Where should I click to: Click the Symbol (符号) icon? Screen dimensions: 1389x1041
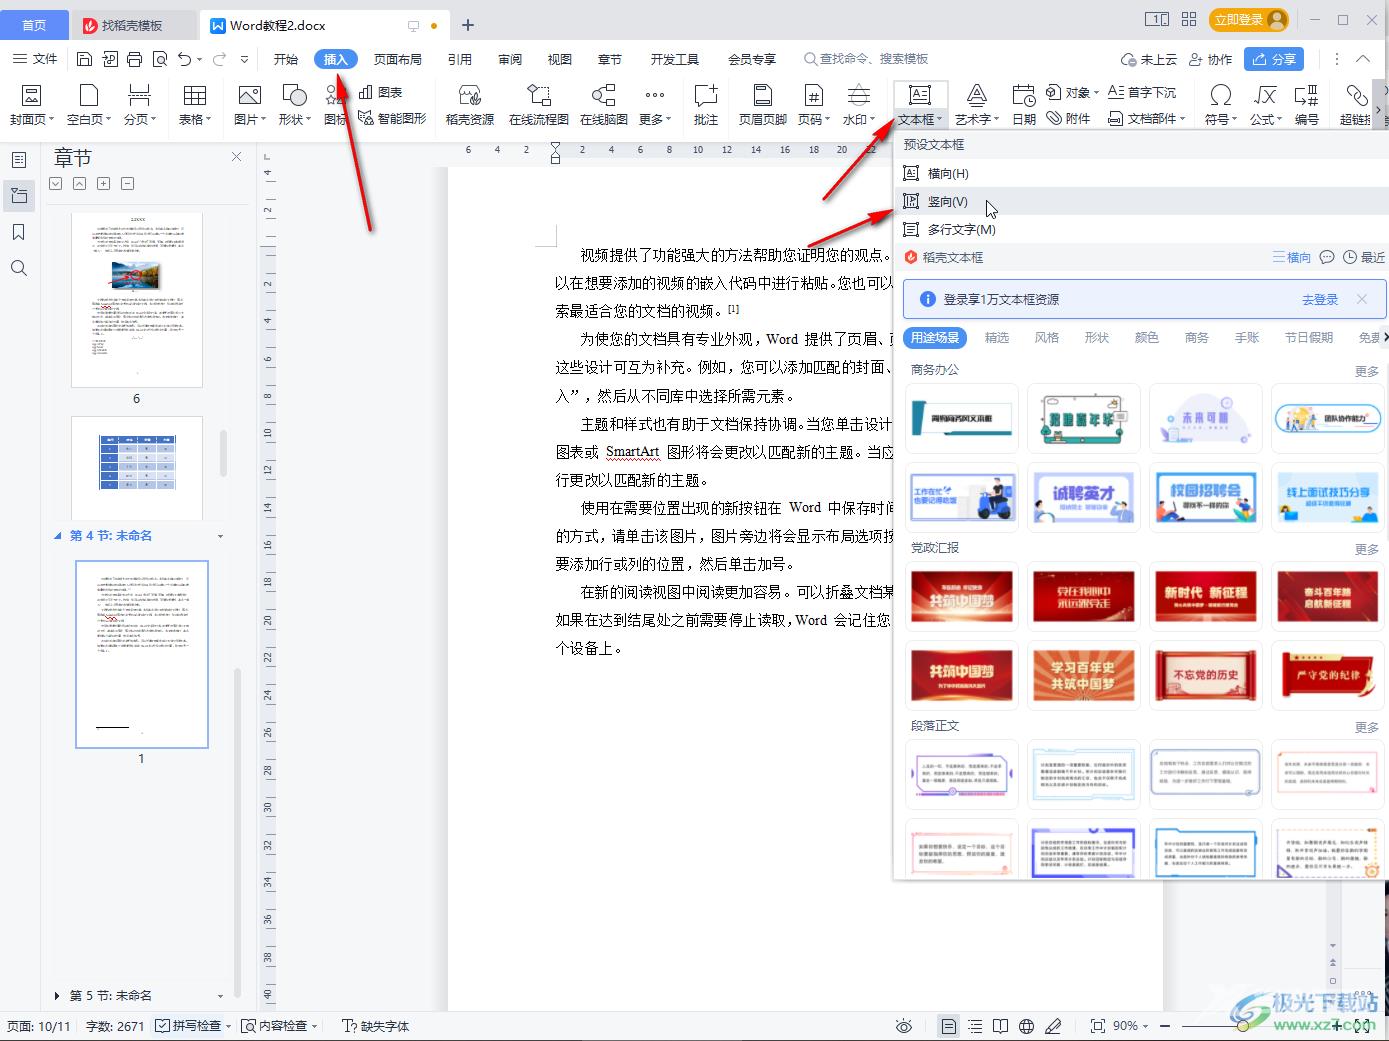[1219, 105]
